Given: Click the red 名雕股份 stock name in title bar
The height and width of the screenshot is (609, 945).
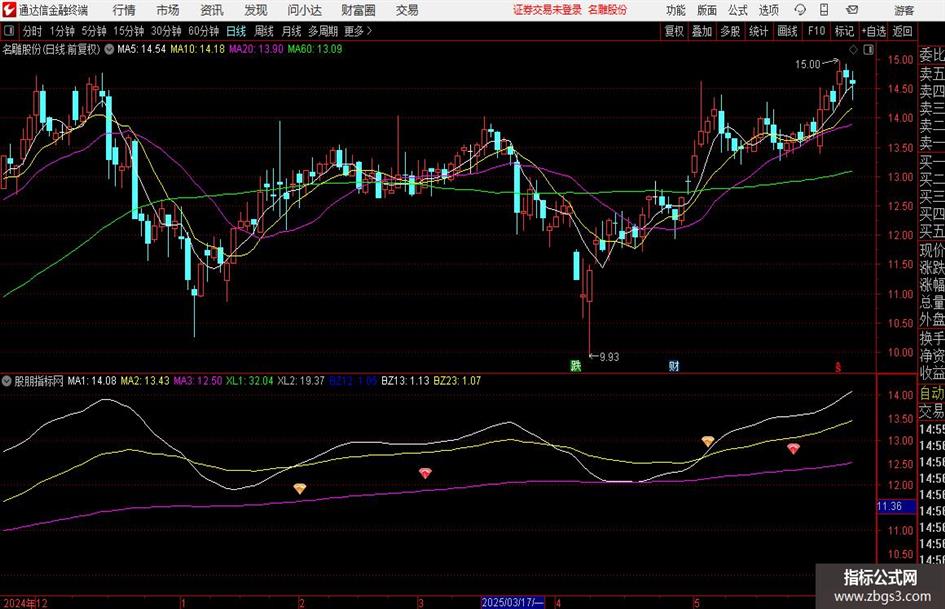Looking at the screenshot, I should (x=608, y=10).
